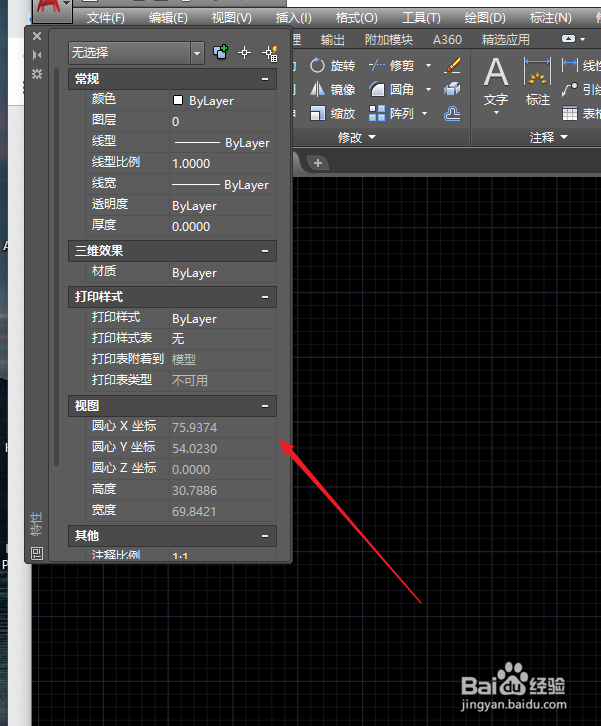Select the 标注 dimension tool

click(538, 82)
